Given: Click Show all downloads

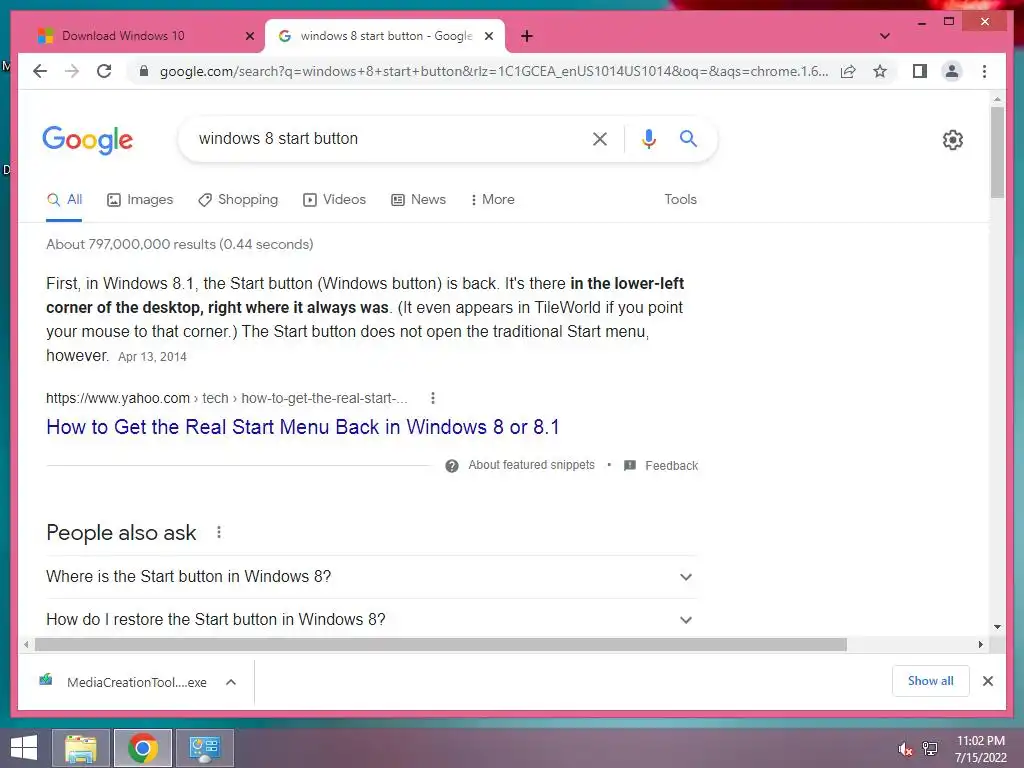Looking at the screenshot, I should 930,680.
